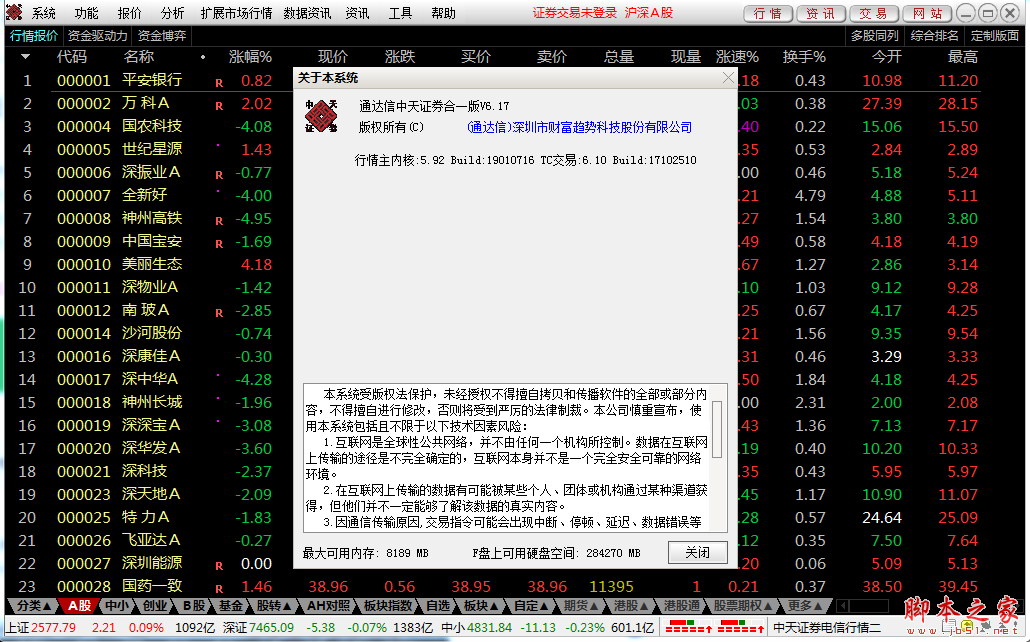The height and width of the screenshot is (642, 1030).
Task: Click the red knot logo in About dialog
Action: coord(321,116)
